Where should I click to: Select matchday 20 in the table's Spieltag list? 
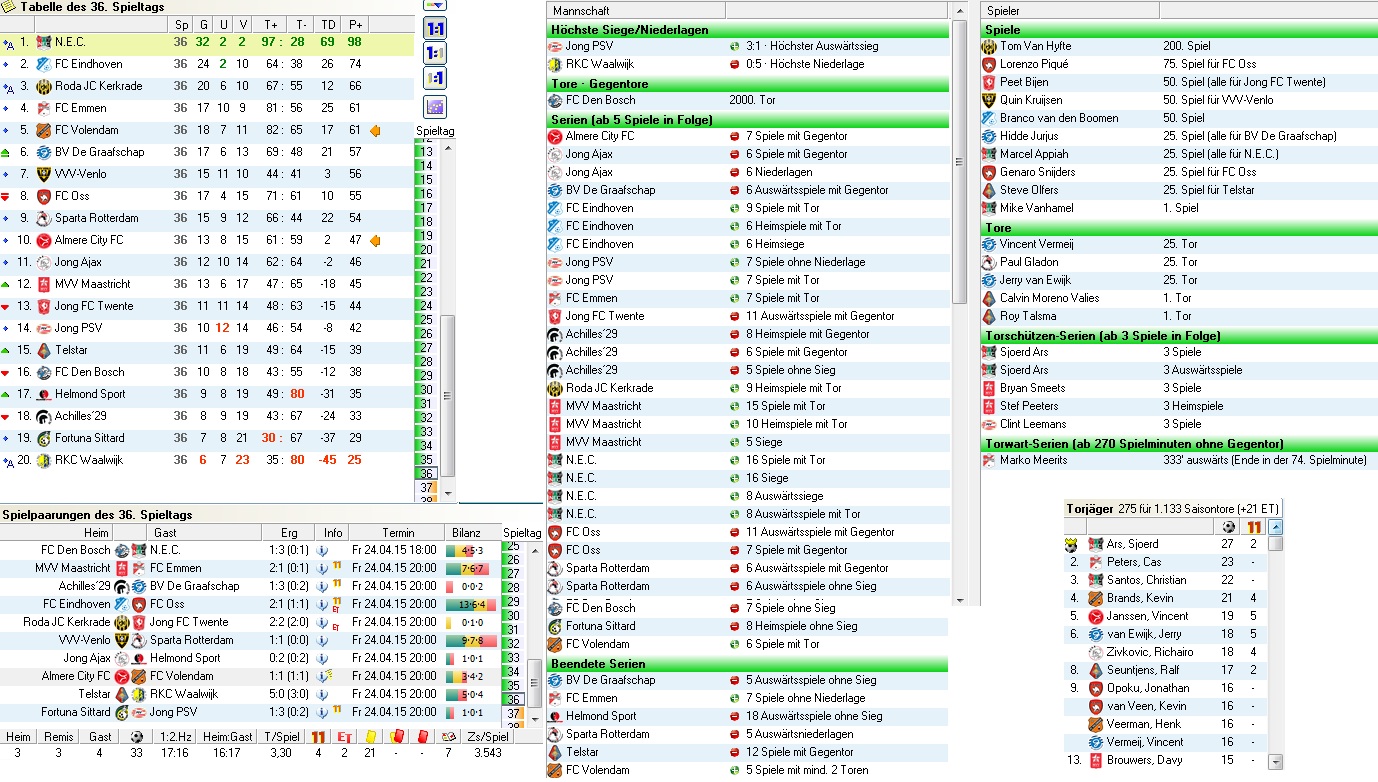(427, 250)
